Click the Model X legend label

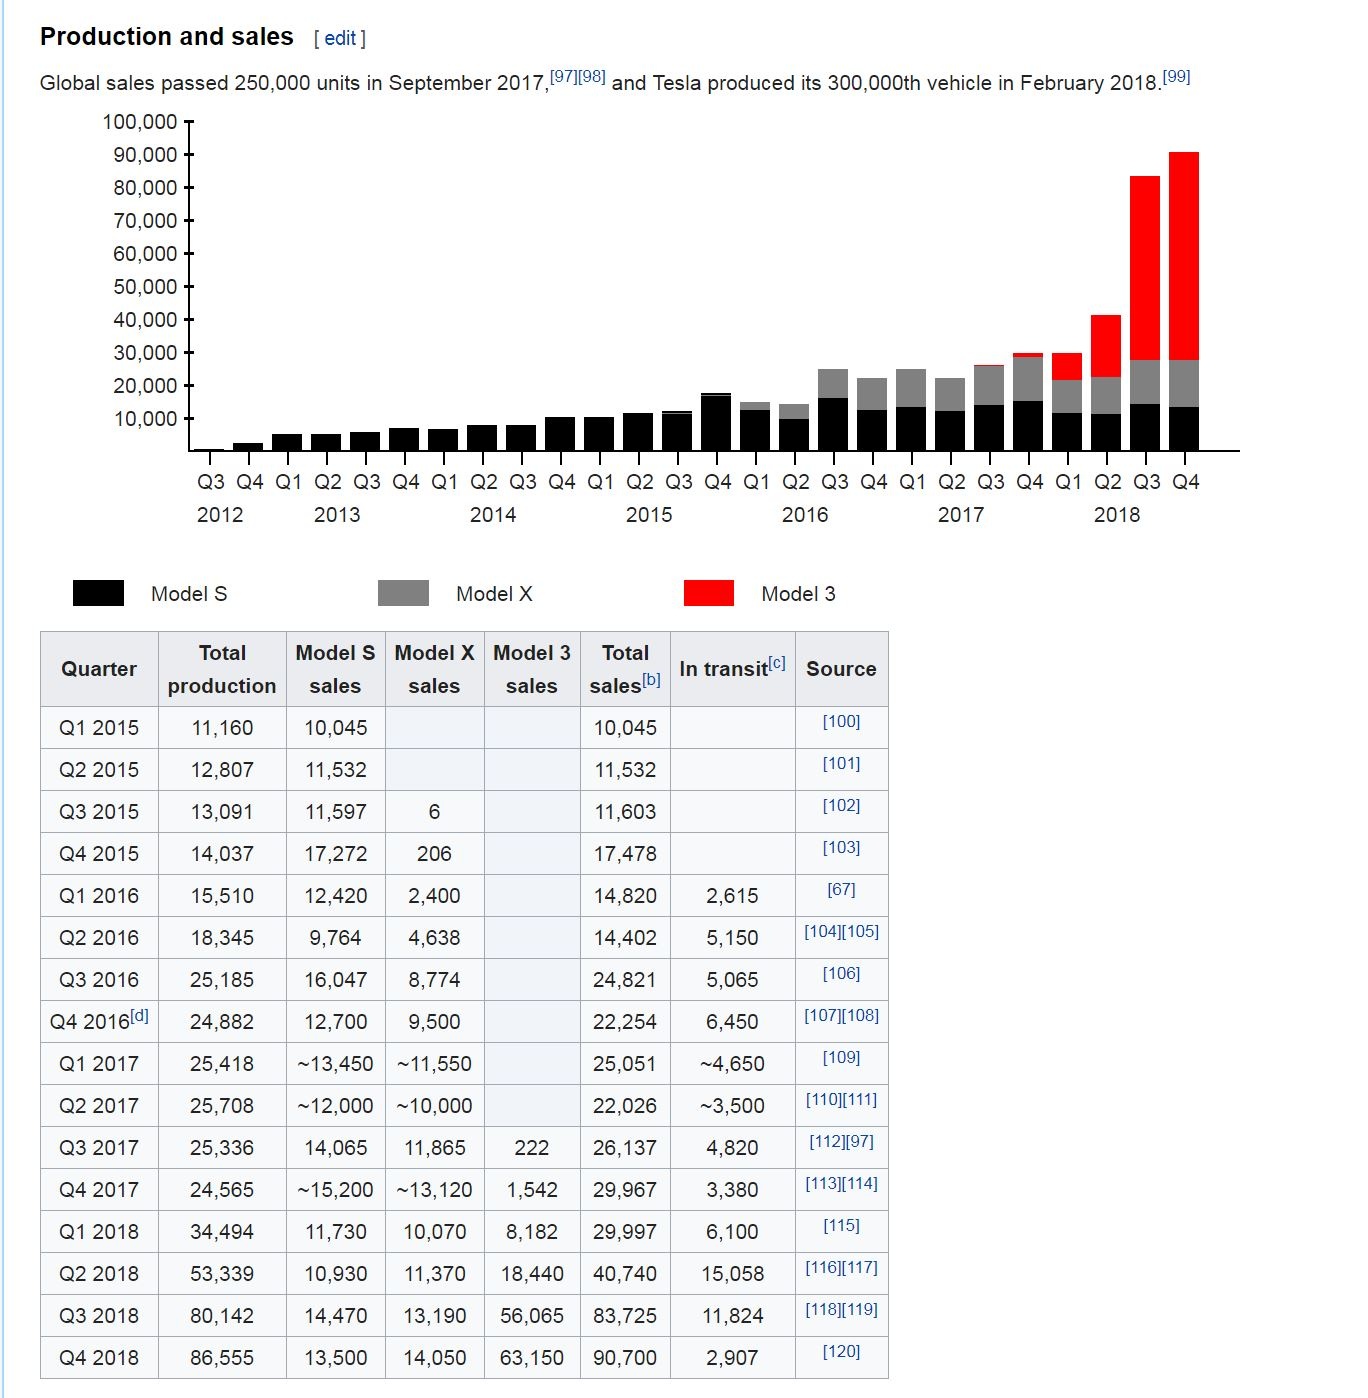pos(494,594)
